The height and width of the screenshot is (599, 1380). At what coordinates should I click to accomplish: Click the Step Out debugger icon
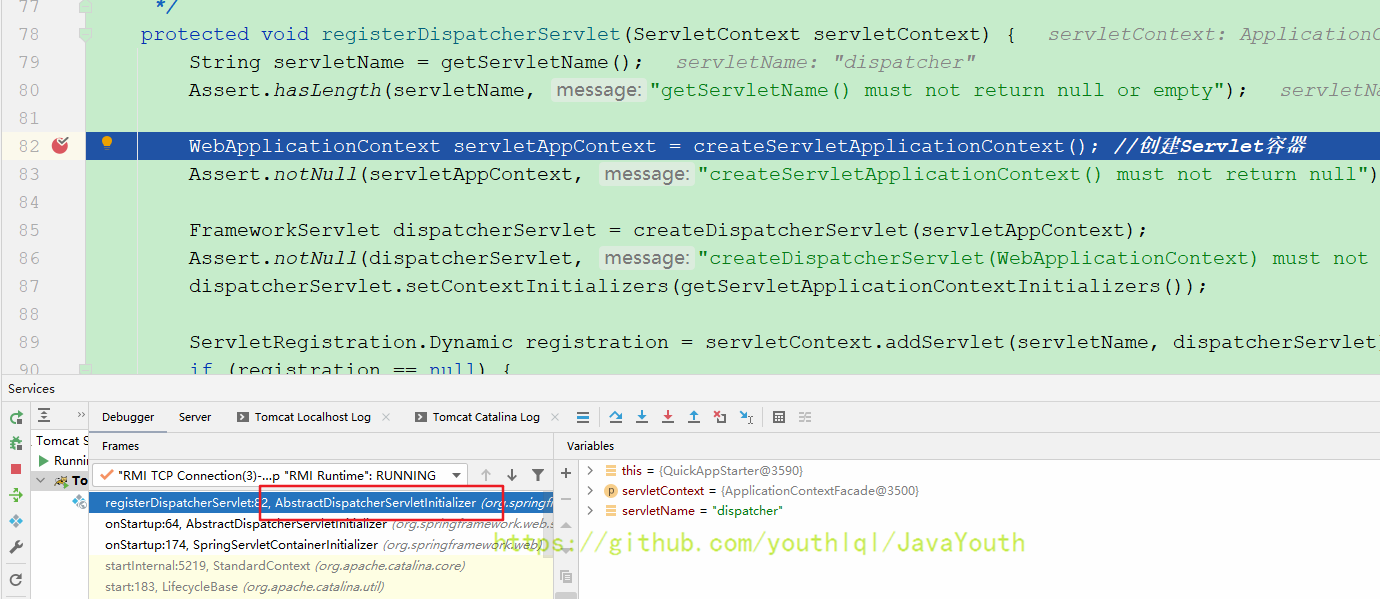coord(694,417)
